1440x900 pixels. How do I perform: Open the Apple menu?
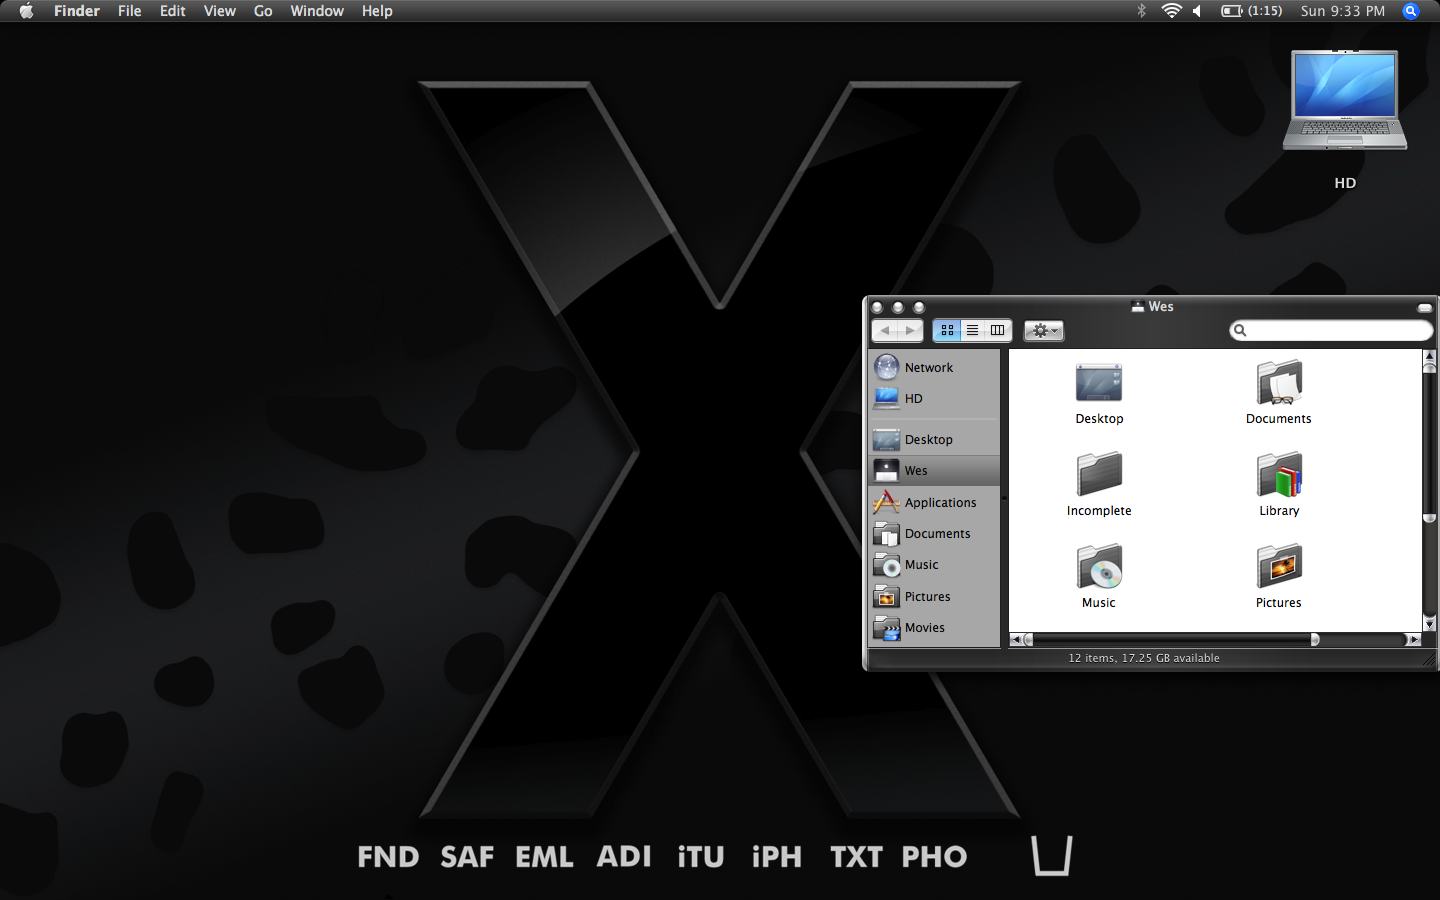[x=26, y=11]
